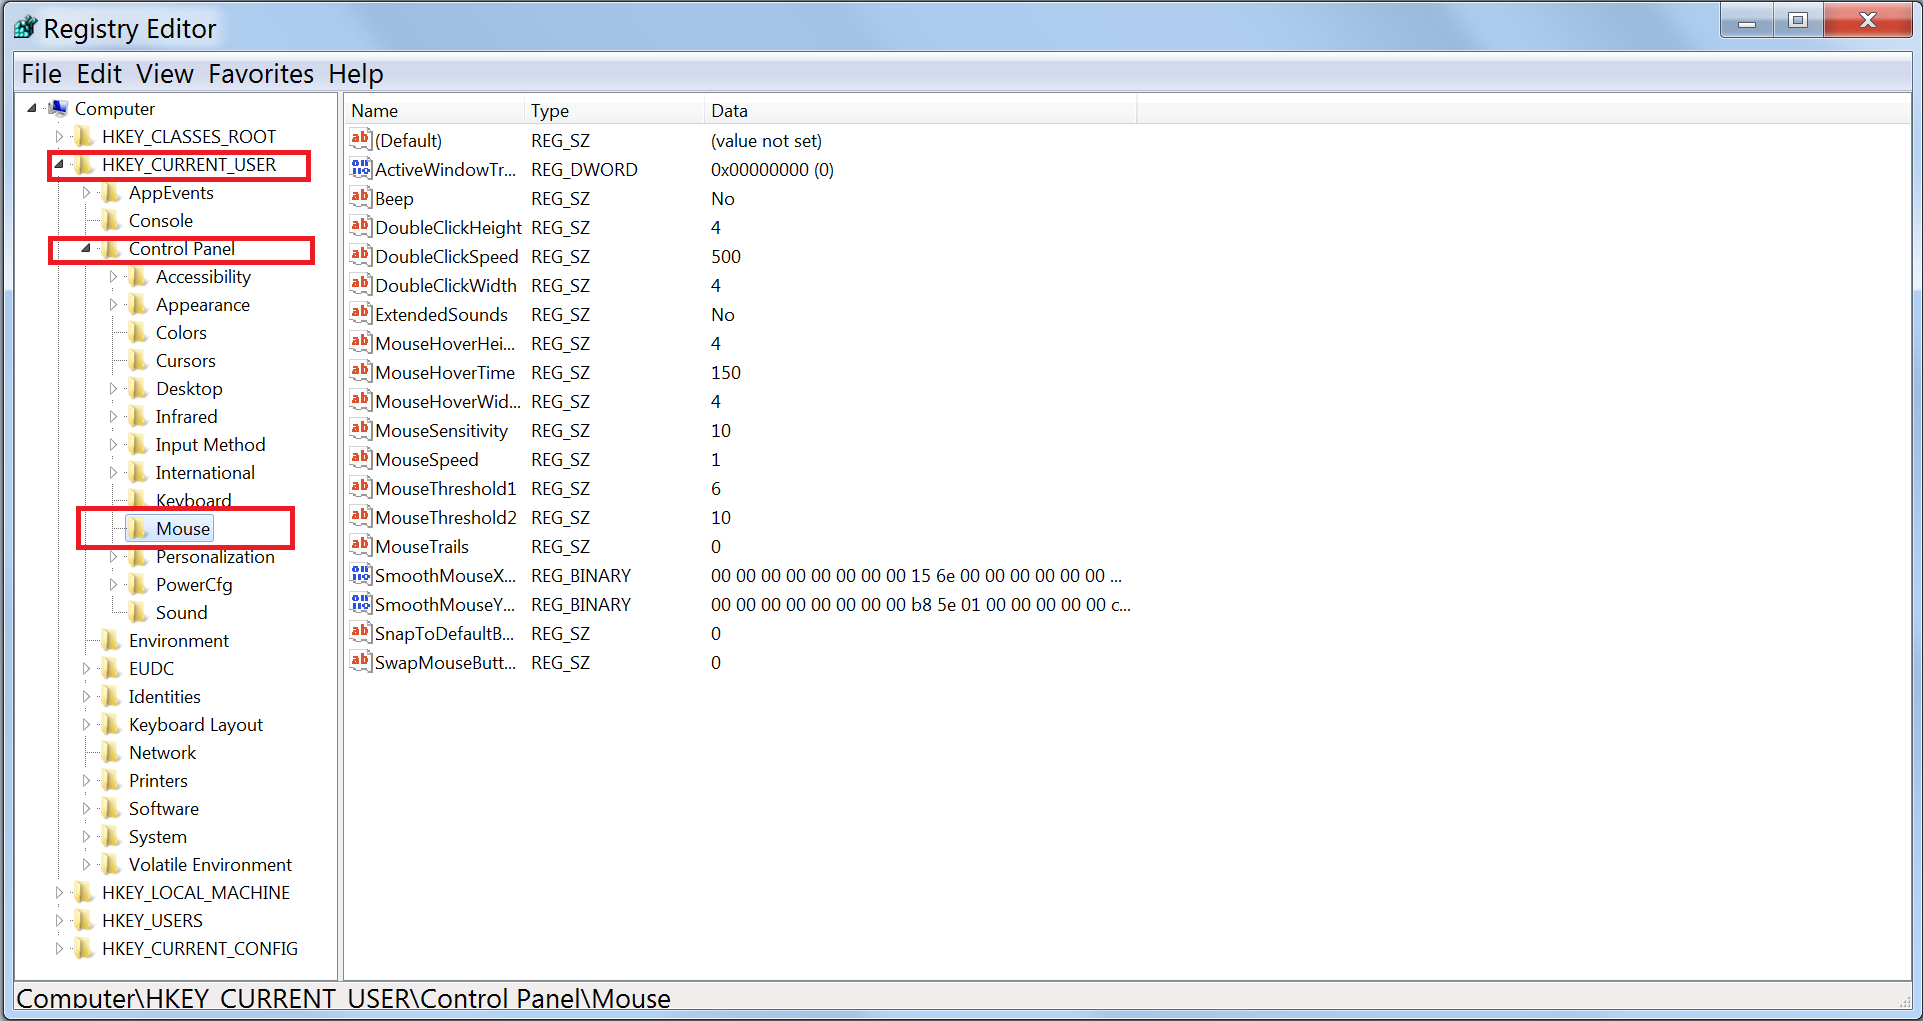Open the File menu

pyautogui.click(x=41, y=74)
